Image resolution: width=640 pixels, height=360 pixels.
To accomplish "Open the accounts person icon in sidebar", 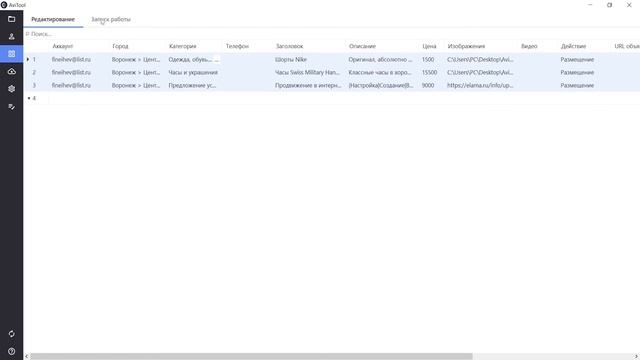I will [x=11, y=37].
